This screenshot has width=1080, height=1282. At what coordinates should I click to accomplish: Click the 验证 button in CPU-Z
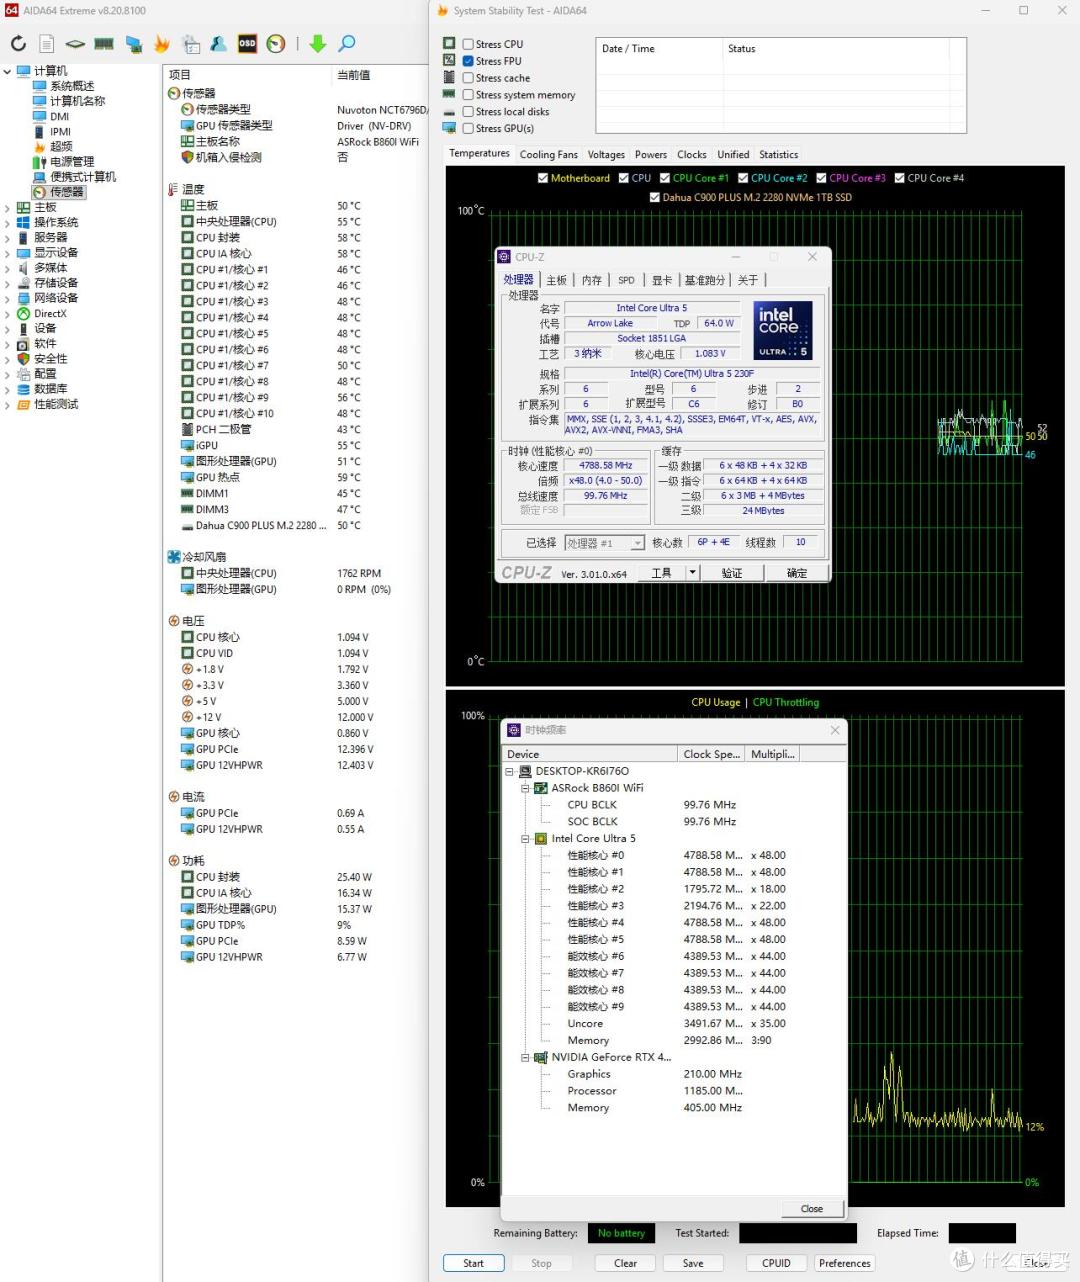click(732, 573)
